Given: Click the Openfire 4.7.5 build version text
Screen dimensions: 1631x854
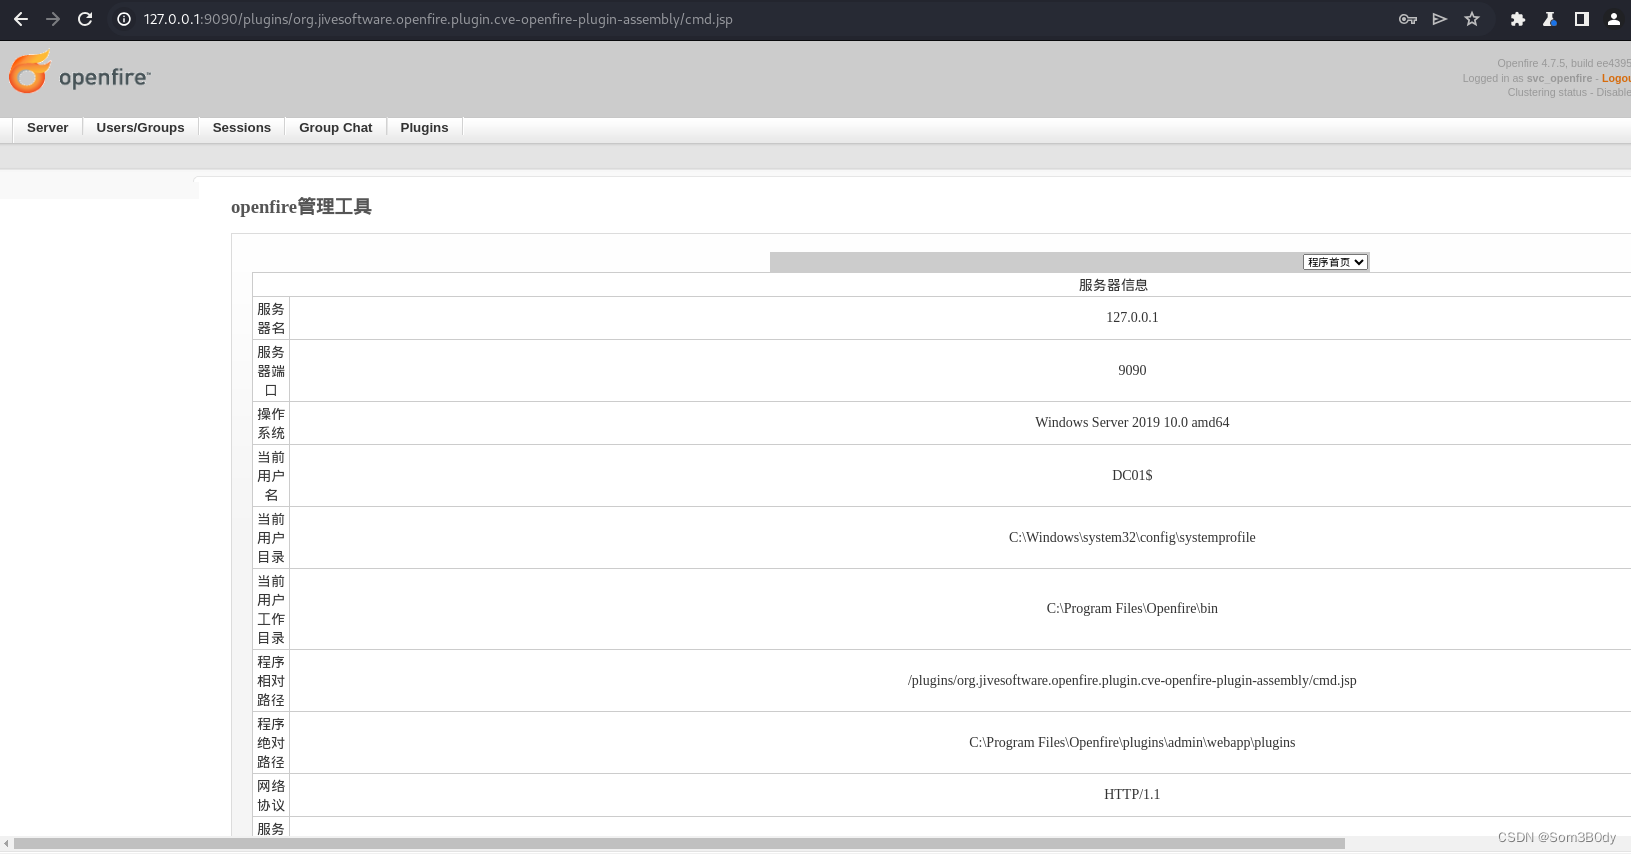Looking at the screenshot, I should 1564,63.
